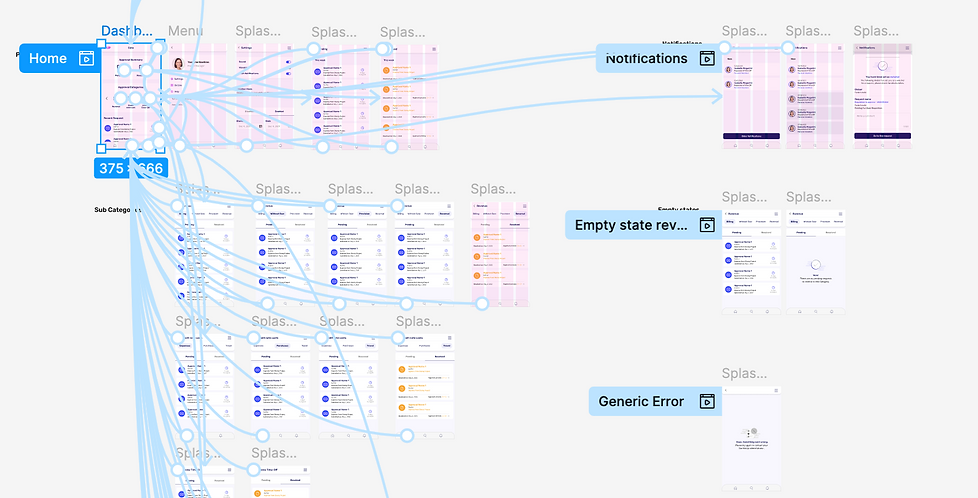Open the Generic Error screen thumbnail
The height and width of the screenshot is (498, 978).
click(752, 439)
